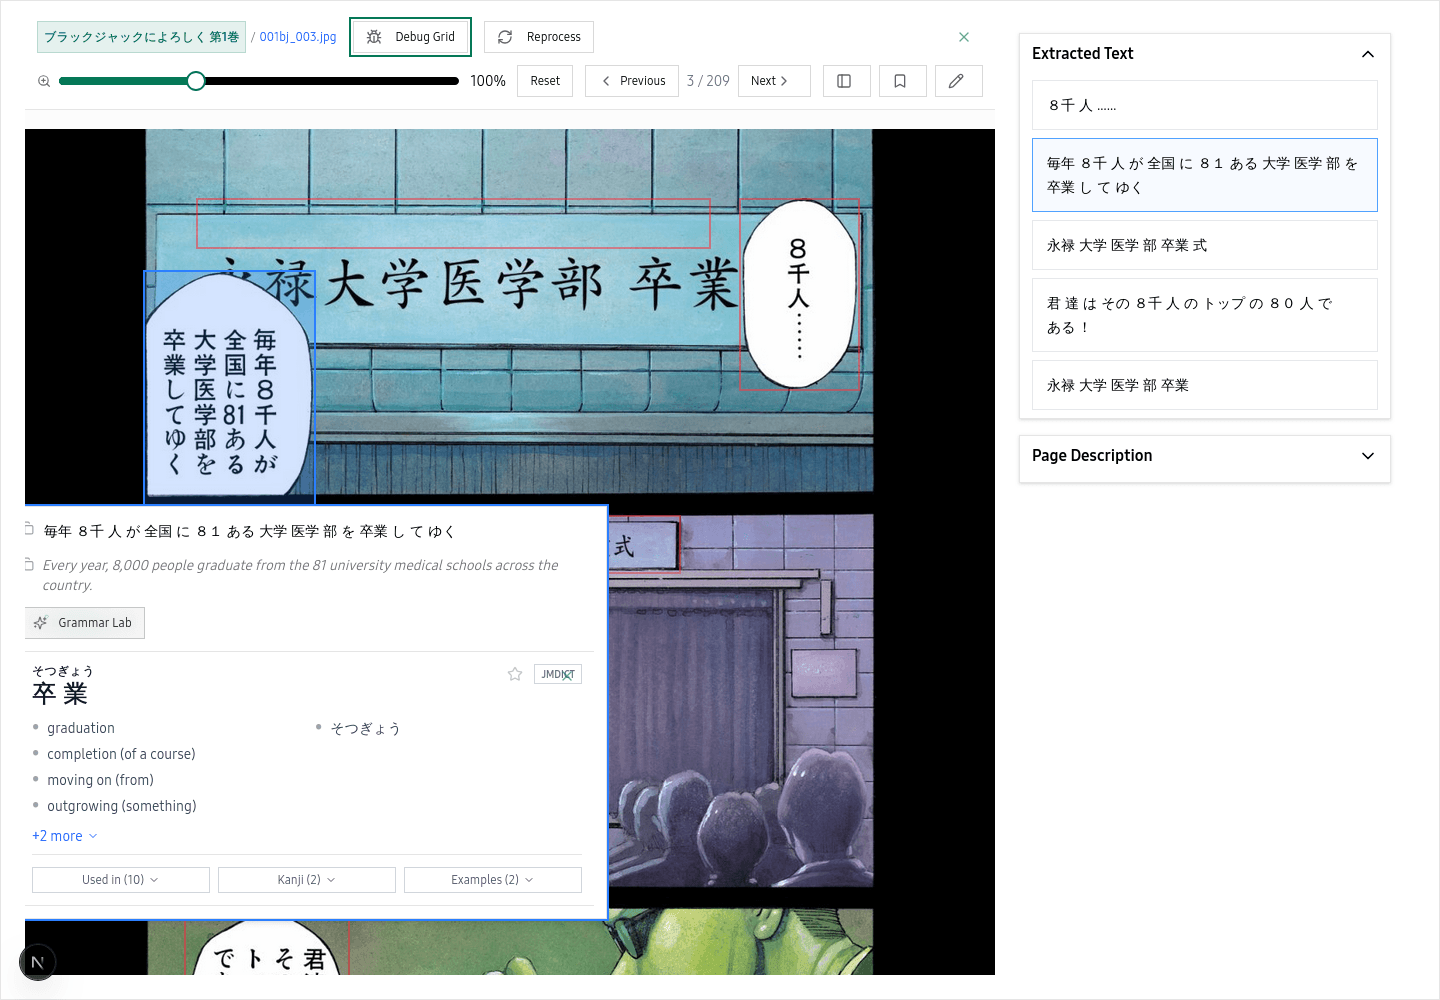The height and width of the screenshot is (1000, 1440).
Task: Advance to the Next page
Action: tap(774, 80)
